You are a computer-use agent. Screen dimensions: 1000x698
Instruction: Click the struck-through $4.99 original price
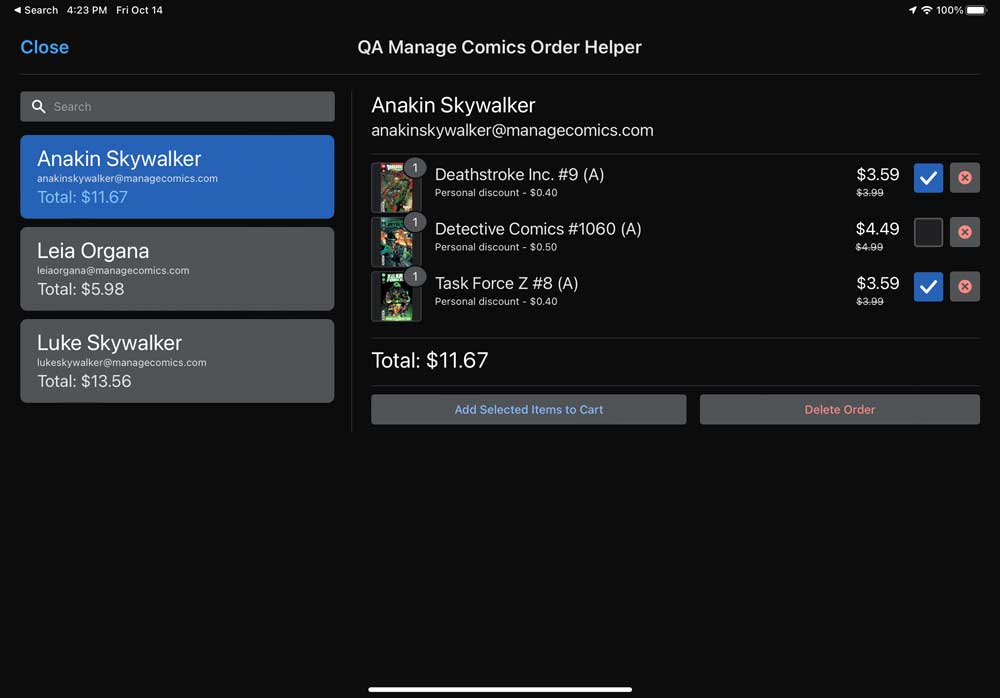pyautogui.click(x=869, y=247)
